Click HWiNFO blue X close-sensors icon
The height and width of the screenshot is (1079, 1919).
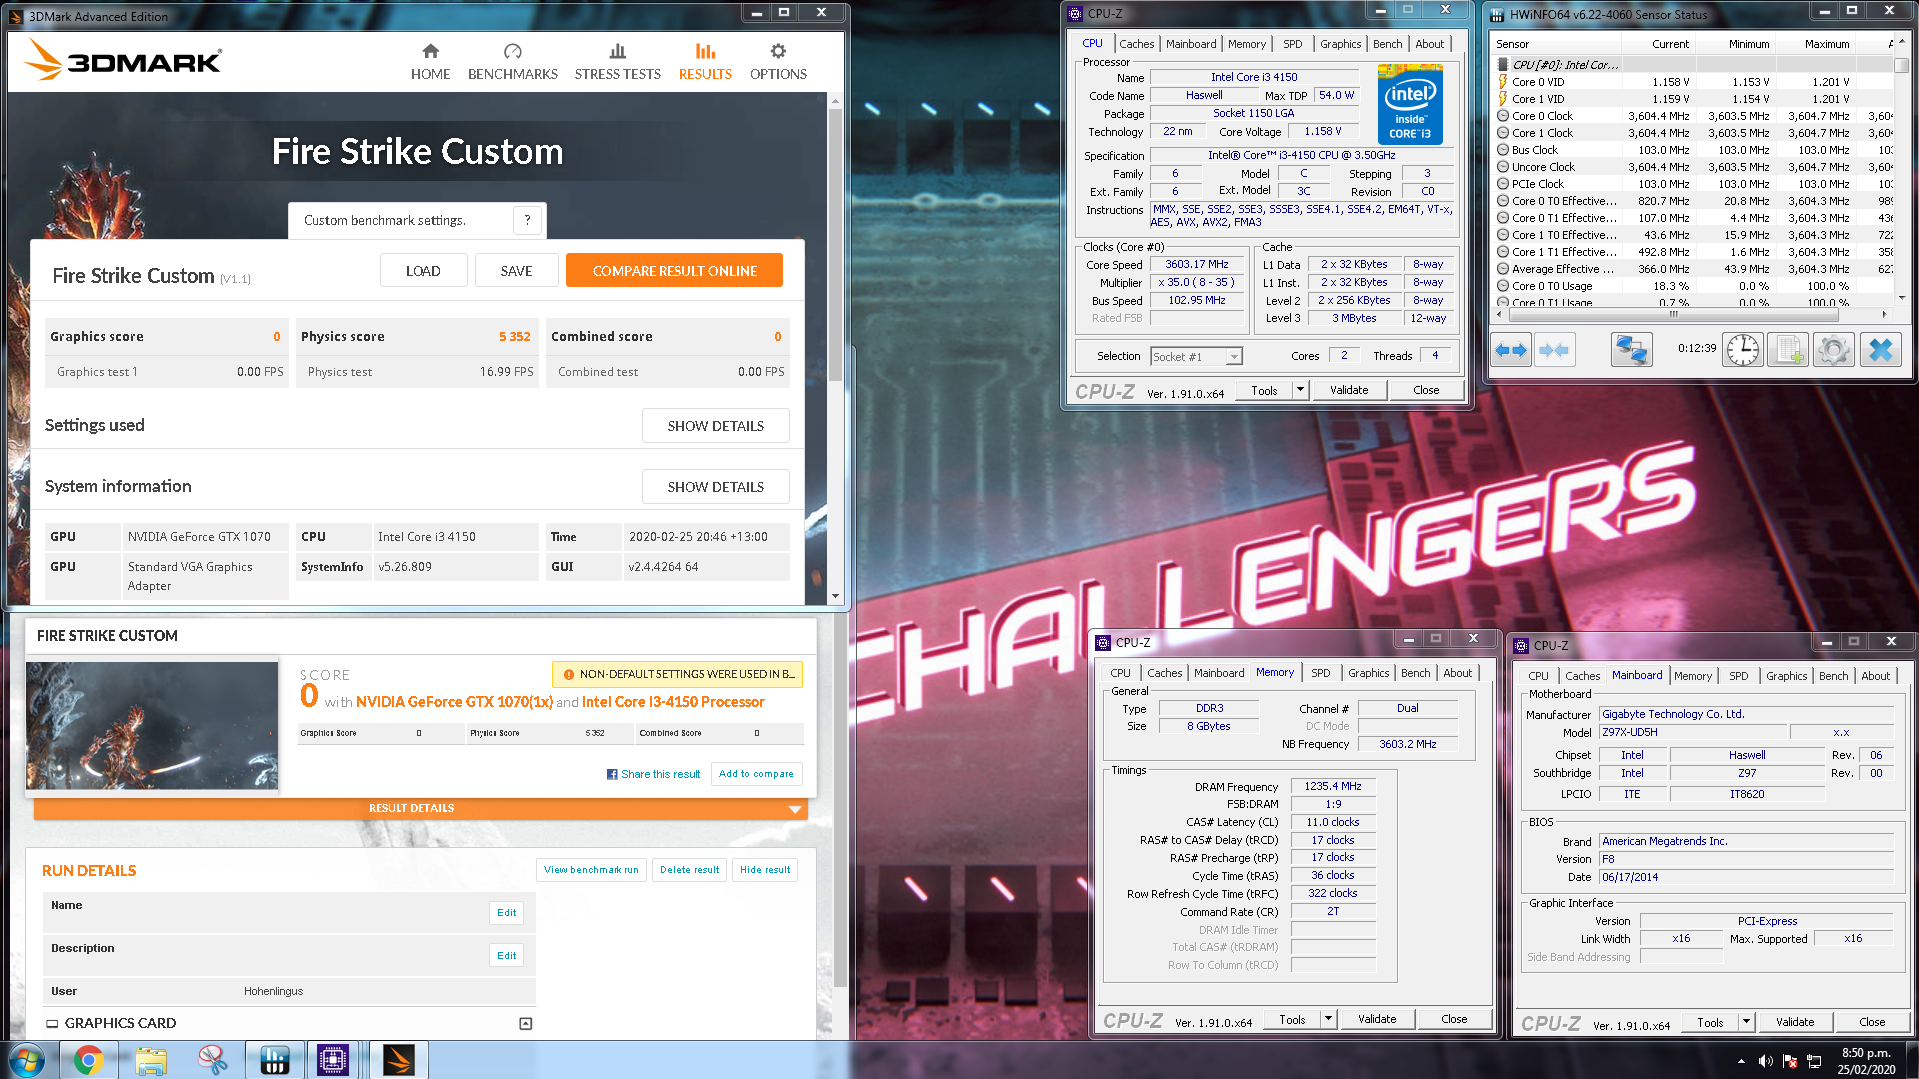click(x=1880, y=350)
